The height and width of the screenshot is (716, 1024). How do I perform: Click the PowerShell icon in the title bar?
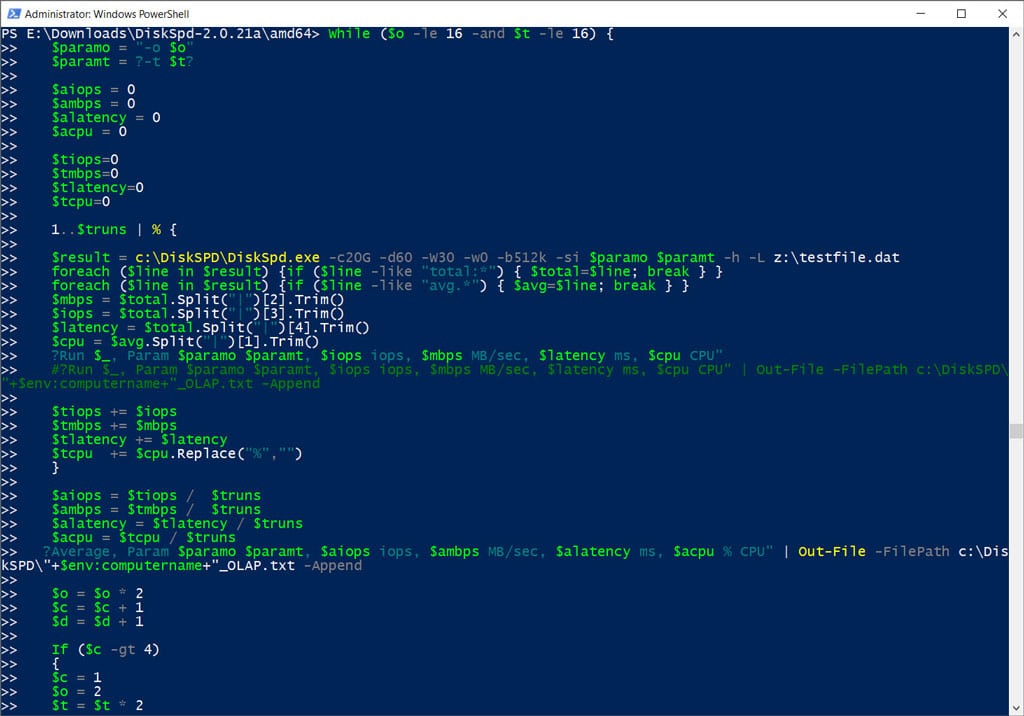click(14, 14)
